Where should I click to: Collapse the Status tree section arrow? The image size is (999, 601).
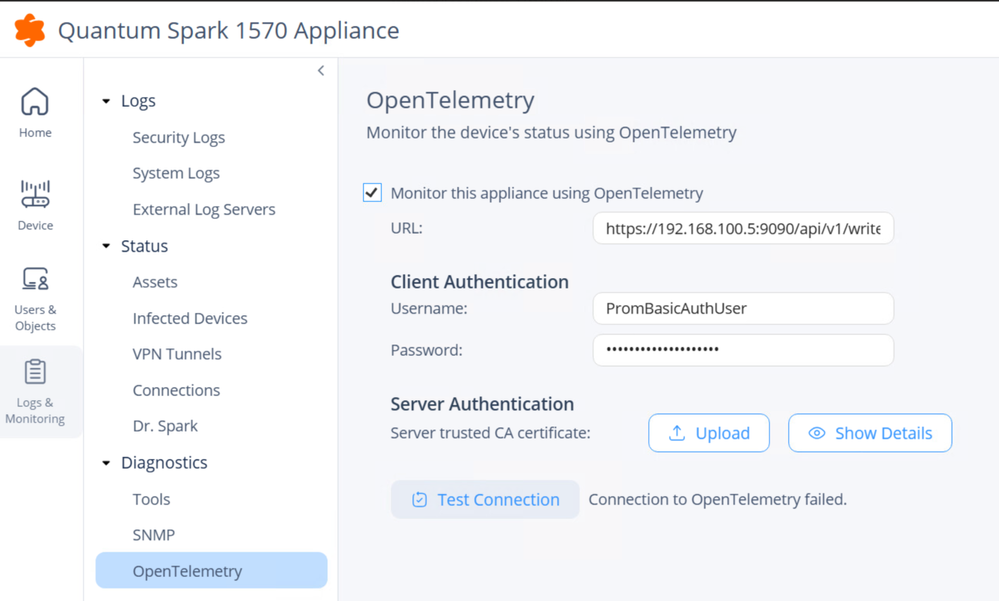106,245
